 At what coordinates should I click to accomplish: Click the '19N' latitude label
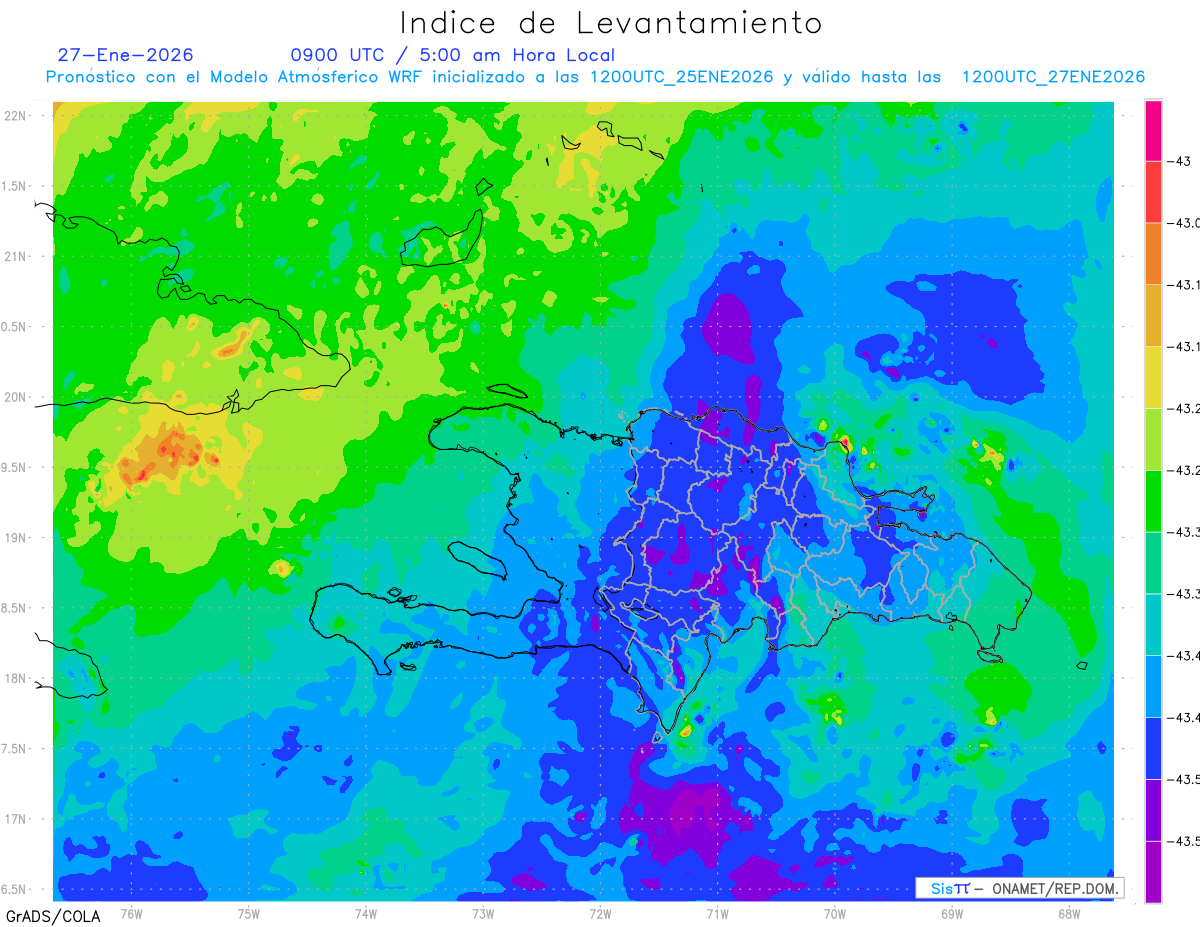click(x=17, y=538)
